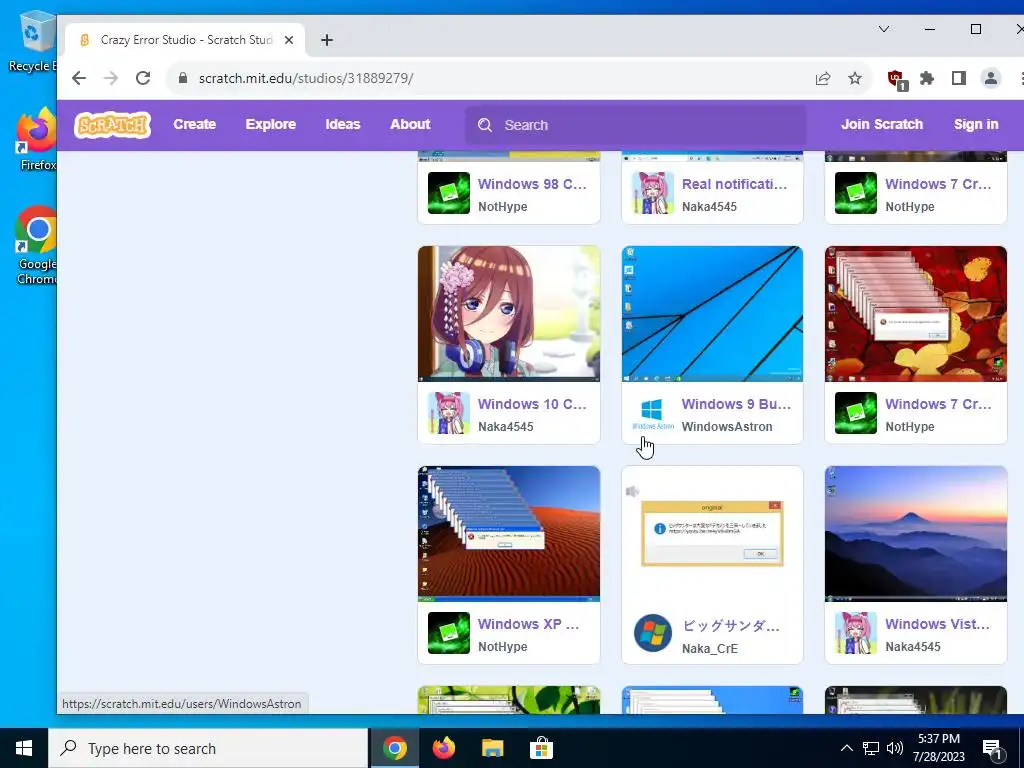The height and width of the screenshot is (768, 1024).
Task: Open the Chrome profile avatar
Action: (x=991, y=78)
